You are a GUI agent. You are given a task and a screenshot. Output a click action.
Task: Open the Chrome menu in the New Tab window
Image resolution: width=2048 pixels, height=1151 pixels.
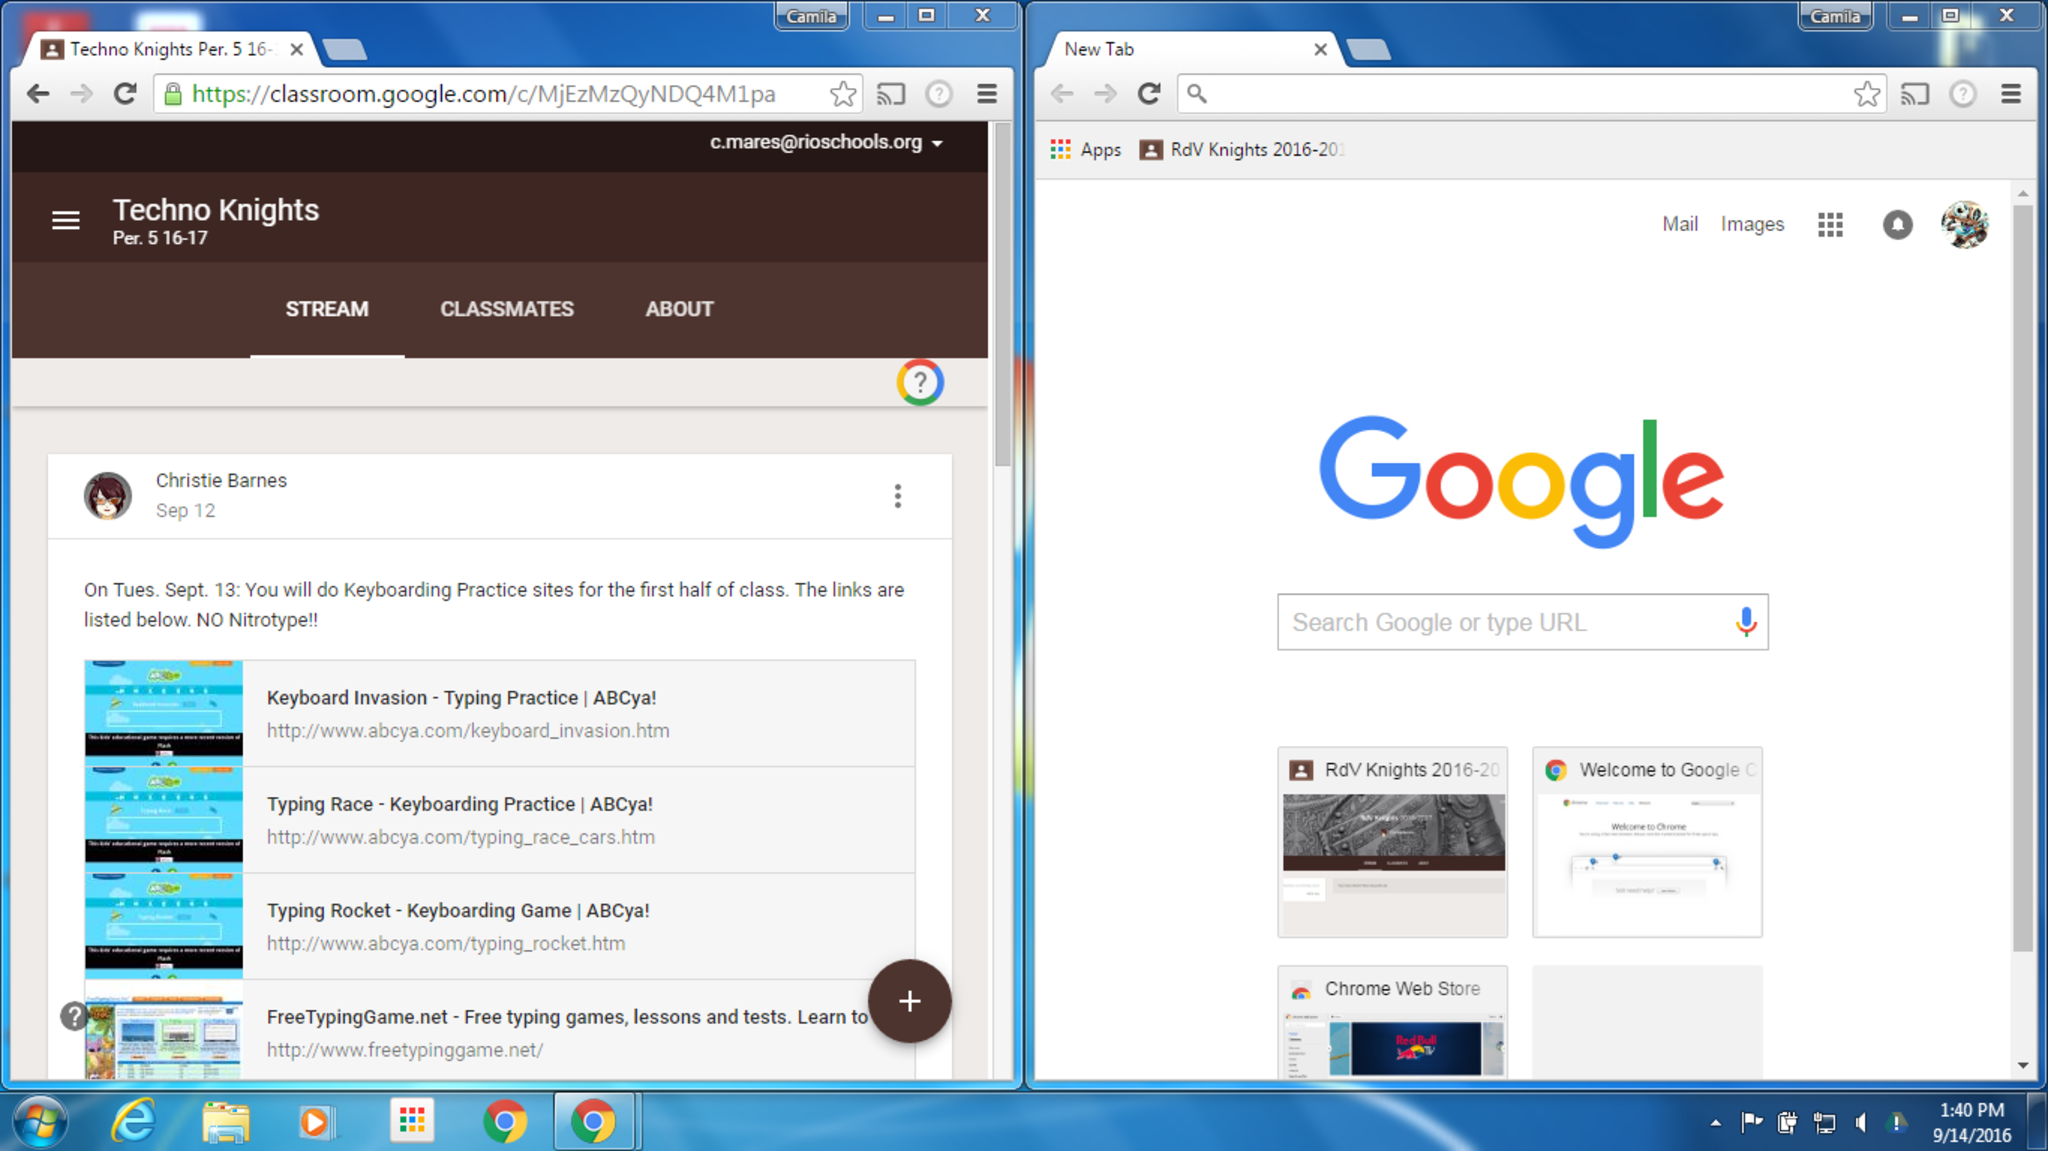pos(2011,94)
